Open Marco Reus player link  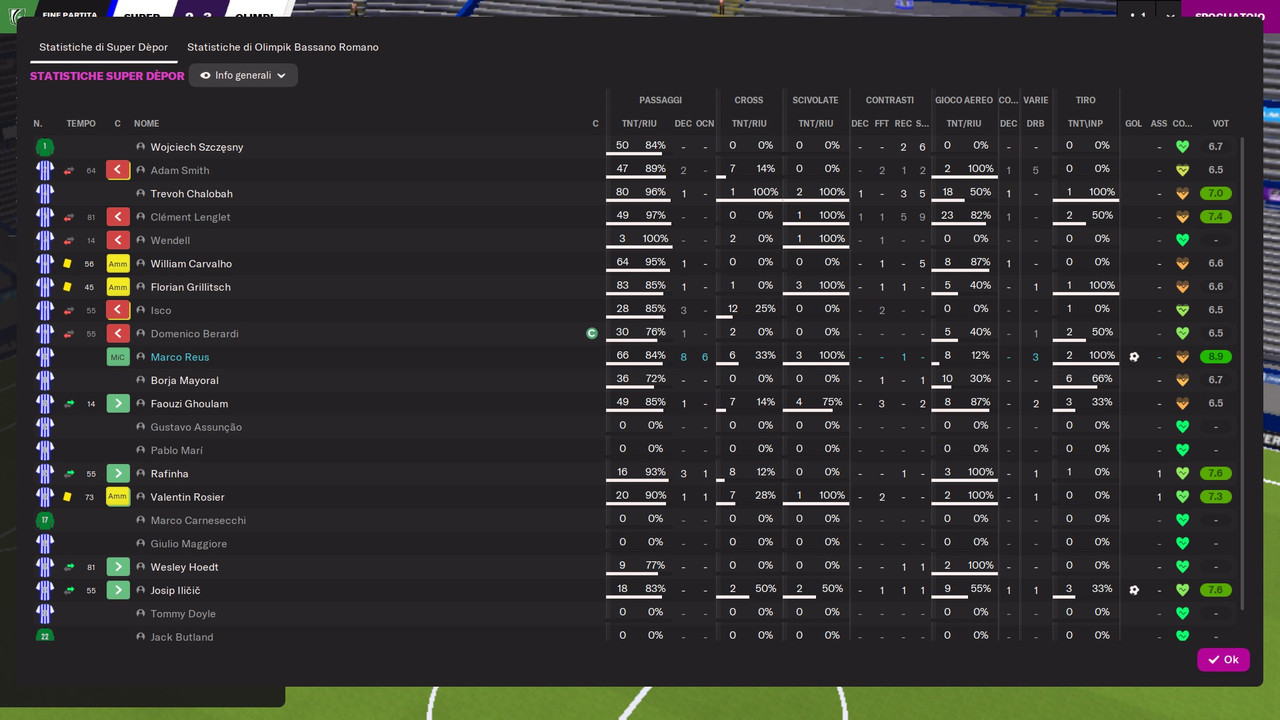pyautogui.click(x=180, y=357)
